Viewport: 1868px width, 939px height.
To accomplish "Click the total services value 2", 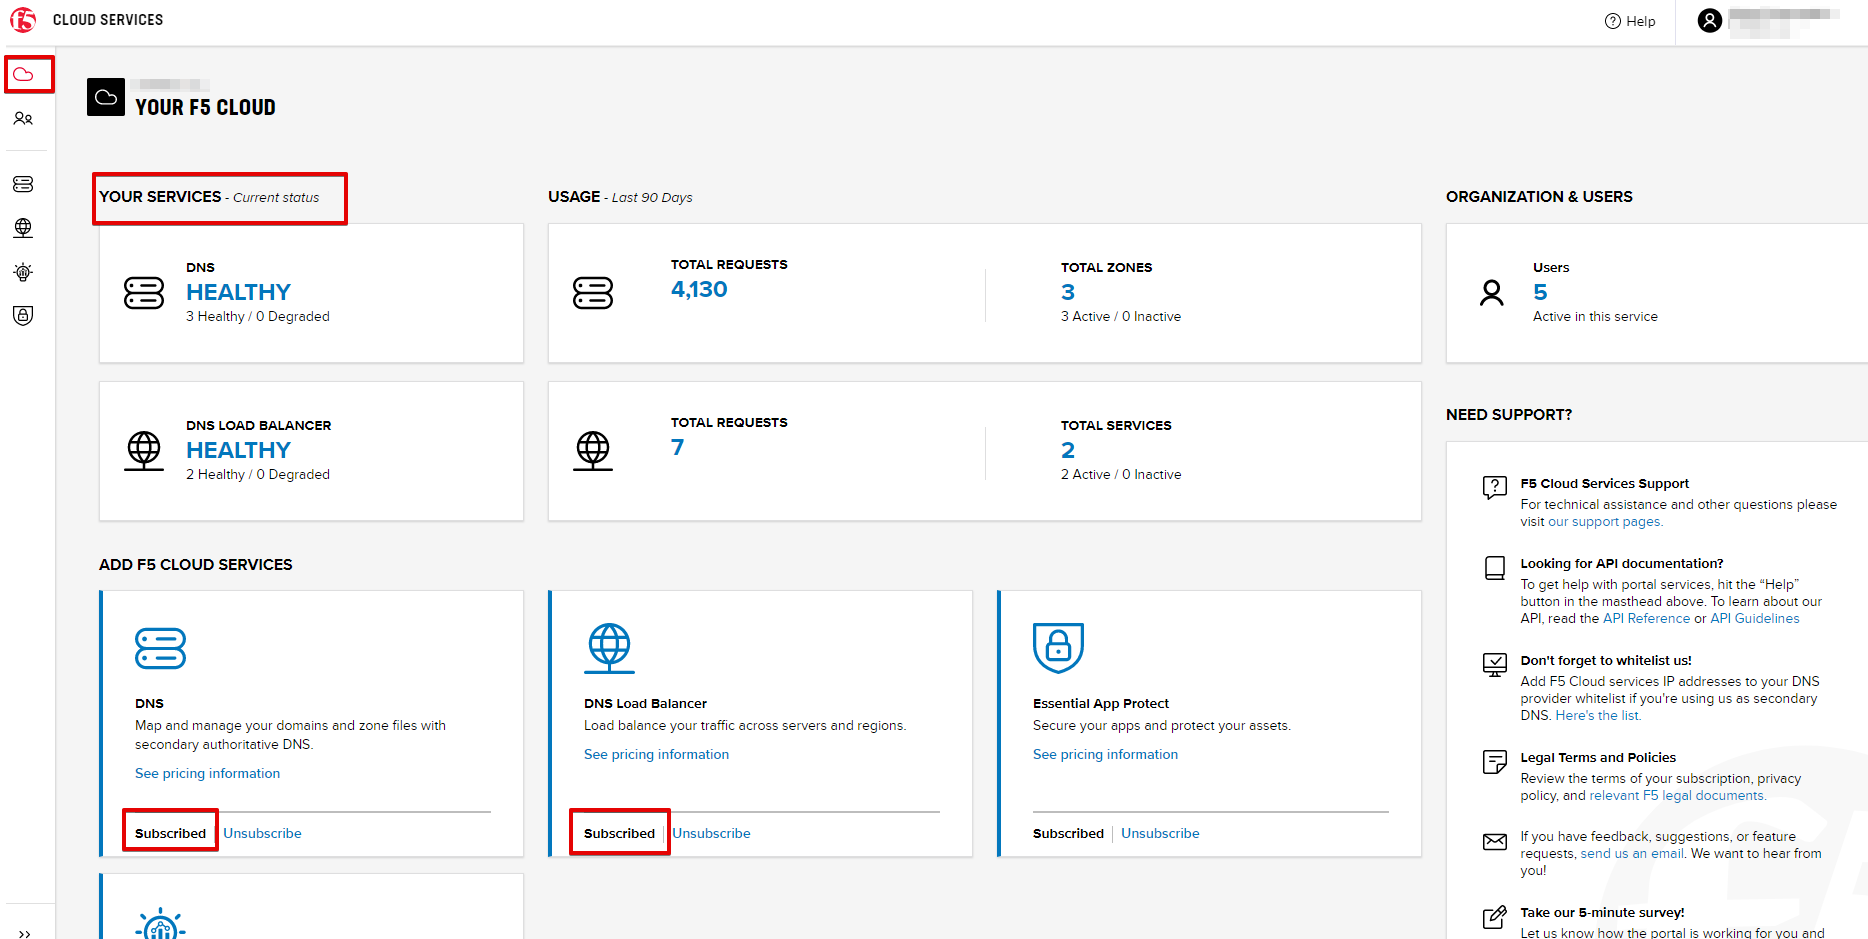I will tap(1068, 450).
